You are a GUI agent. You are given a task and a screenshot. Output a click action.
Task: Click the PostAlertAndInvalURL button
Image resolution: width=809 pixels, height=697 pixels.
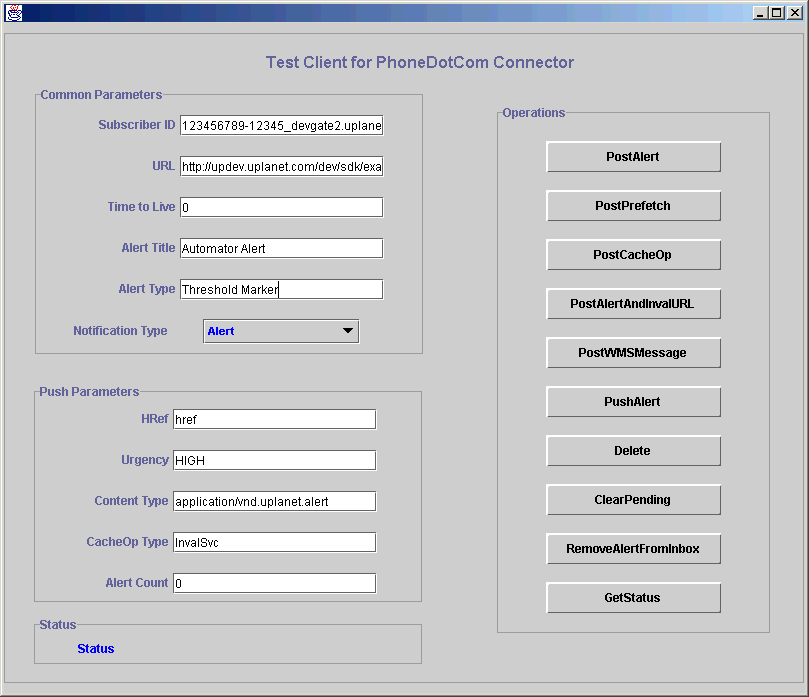633,303
